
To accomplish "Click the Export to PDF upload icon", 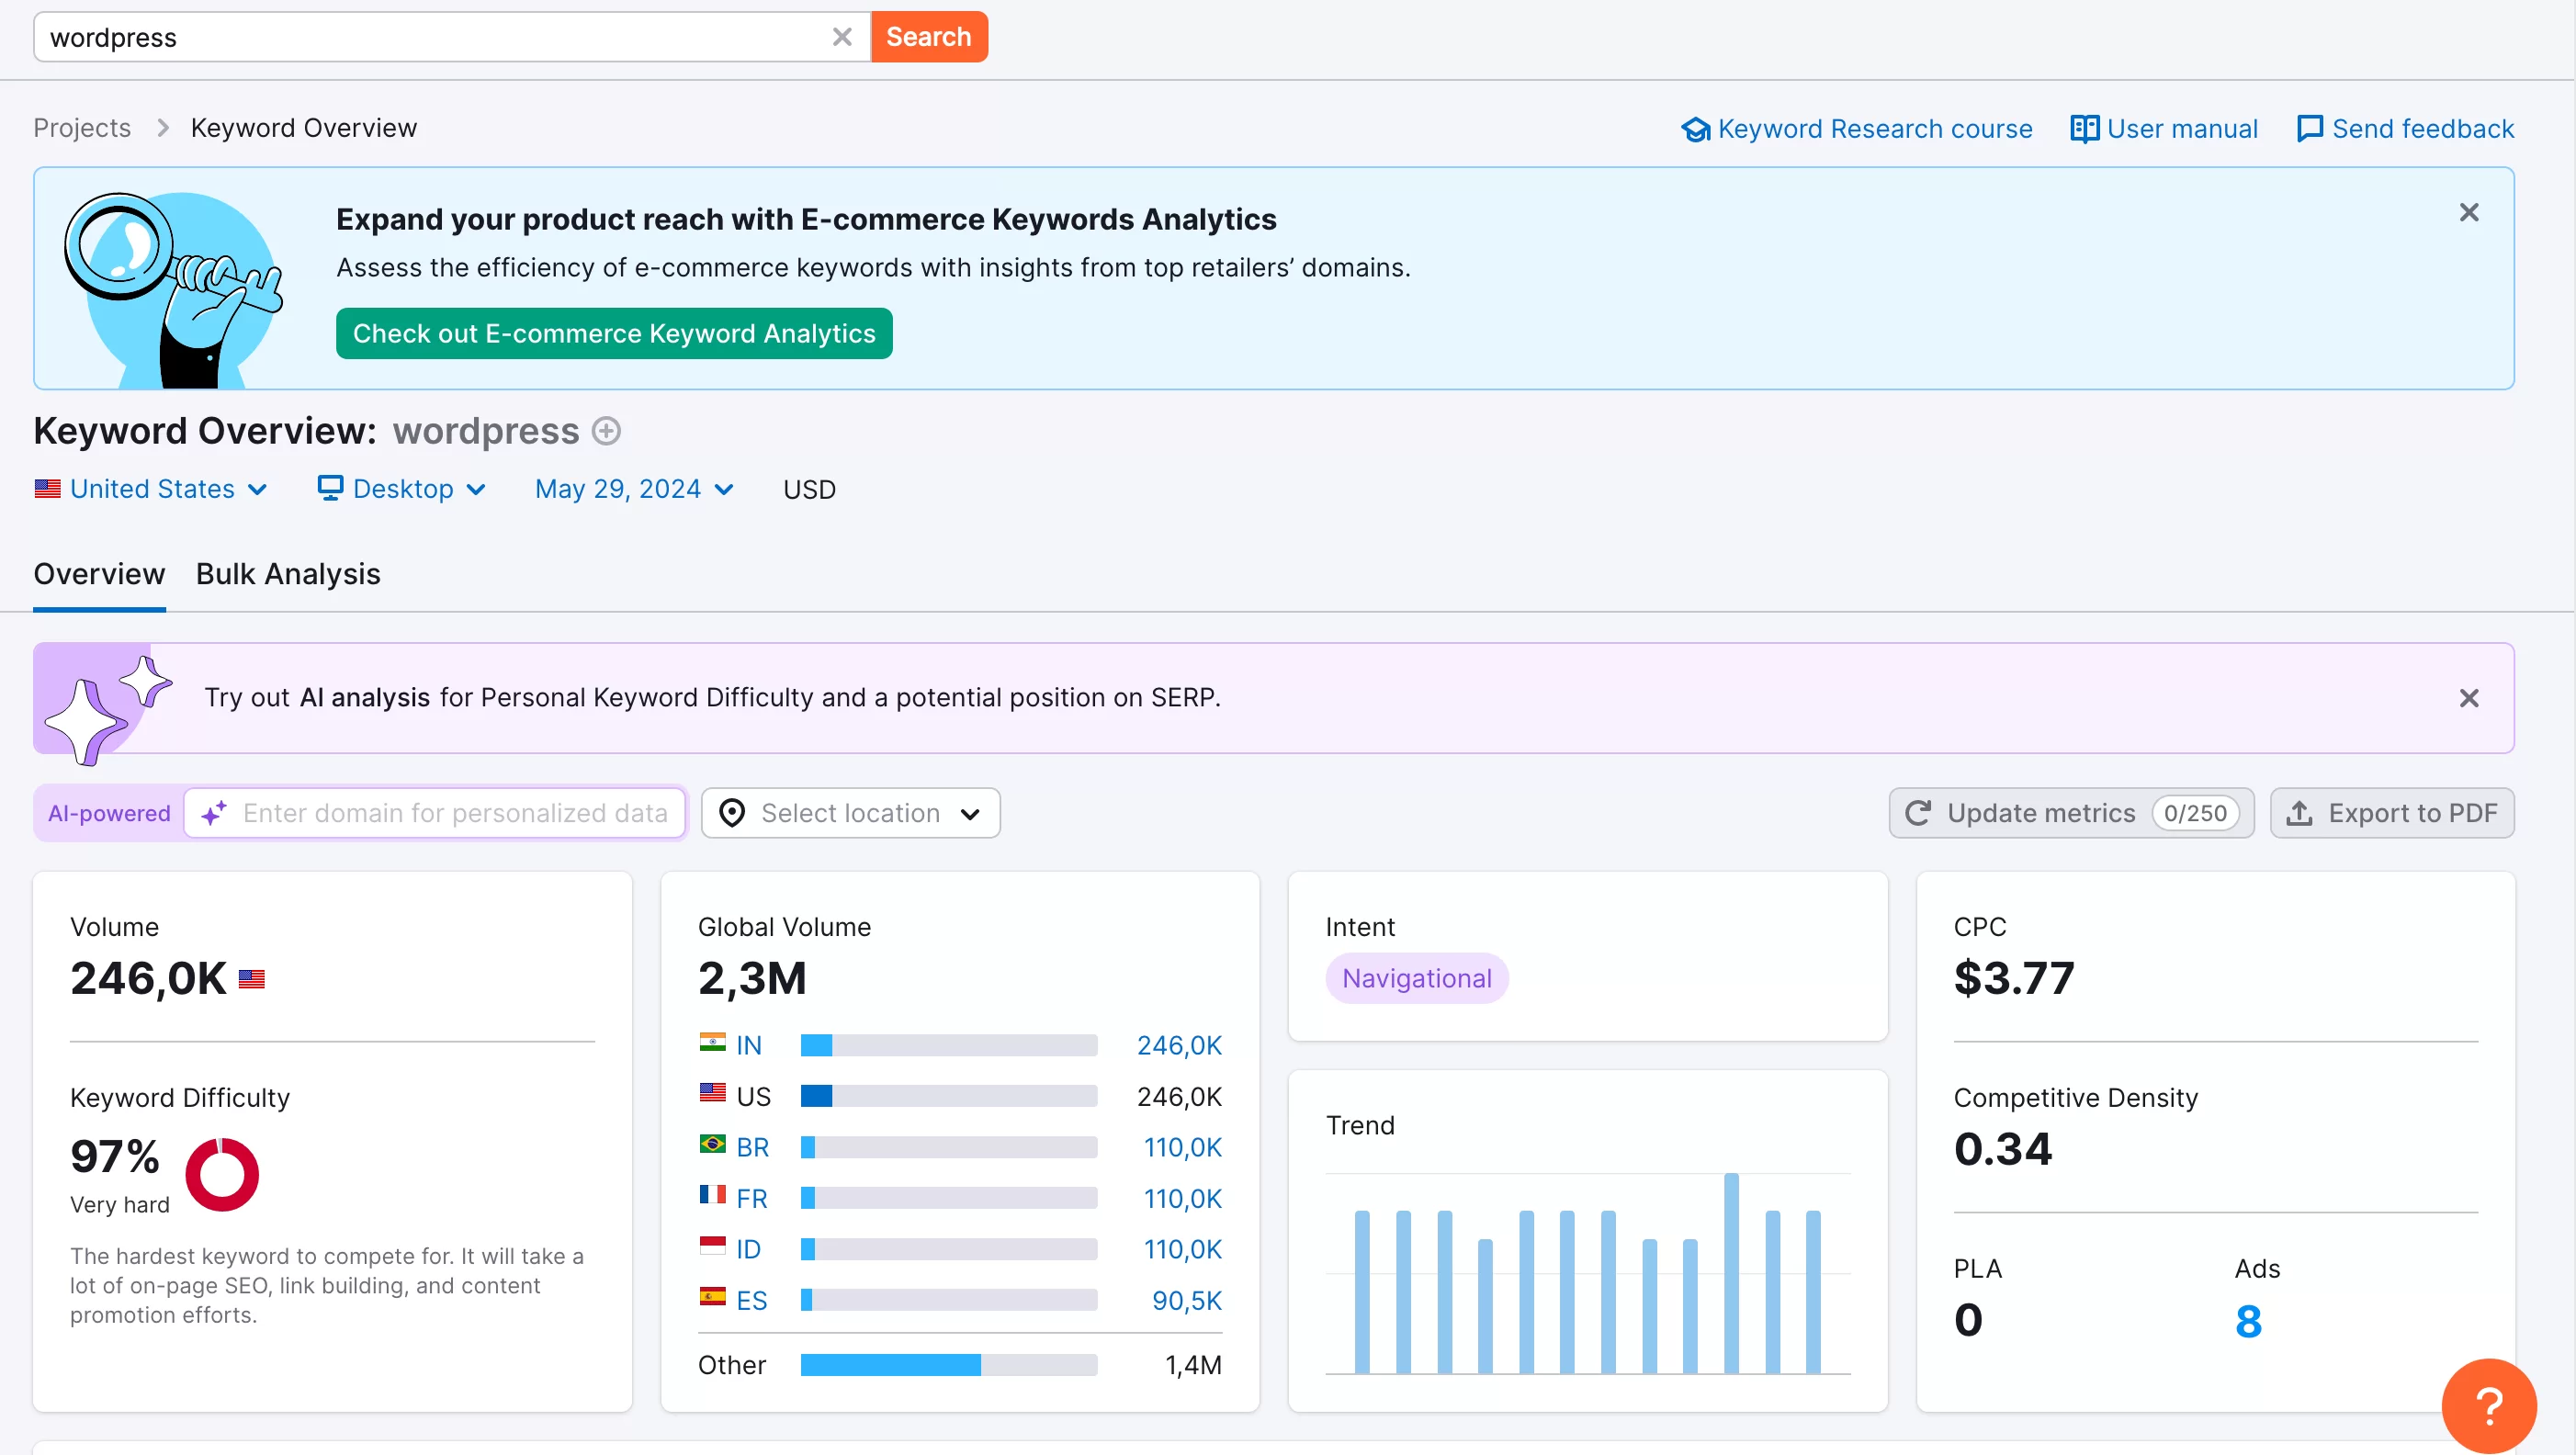I will point(2300,813).
